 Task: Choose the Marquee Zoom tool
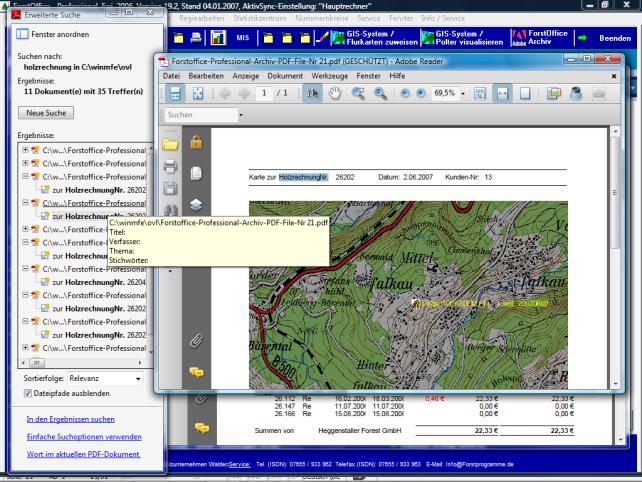[358, 93]
